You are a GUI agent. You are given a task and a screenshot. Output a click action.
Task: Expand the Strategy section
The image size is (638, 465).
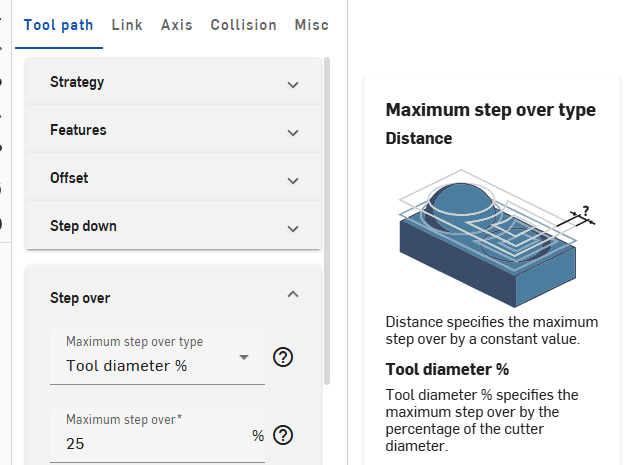[x=293, y=85]
